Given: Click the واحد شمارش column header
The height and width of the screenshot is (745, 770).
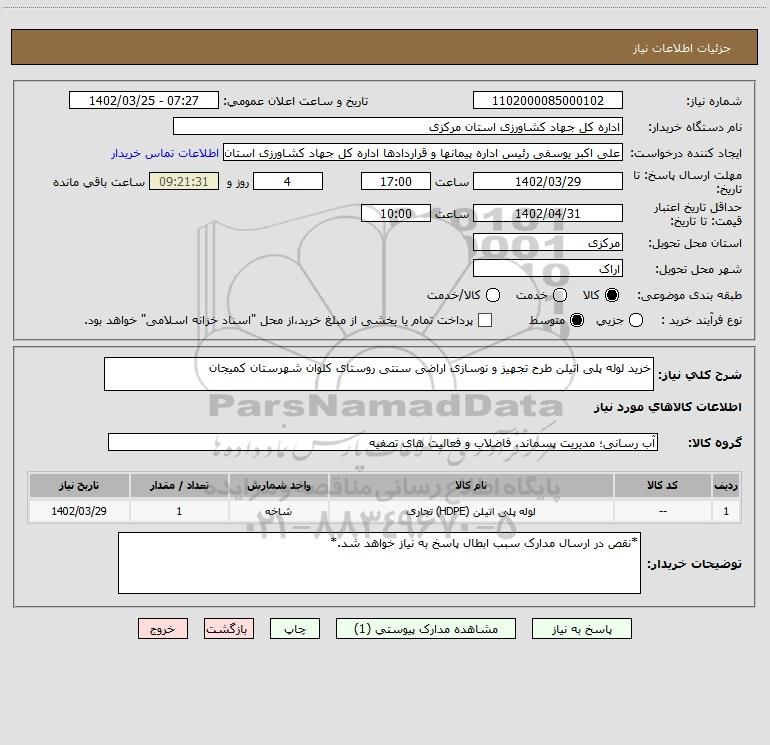Looking at the screenshot, I should point(278,485).
